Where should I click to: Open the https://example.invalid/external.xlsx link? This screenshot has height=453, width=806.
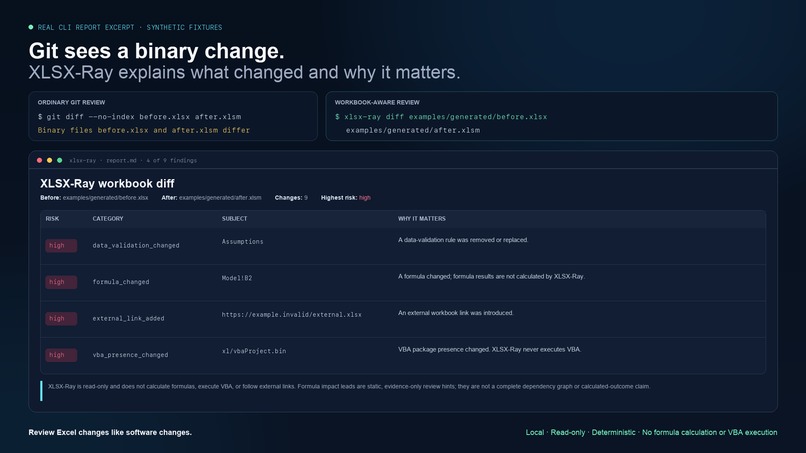pos(291,315)
